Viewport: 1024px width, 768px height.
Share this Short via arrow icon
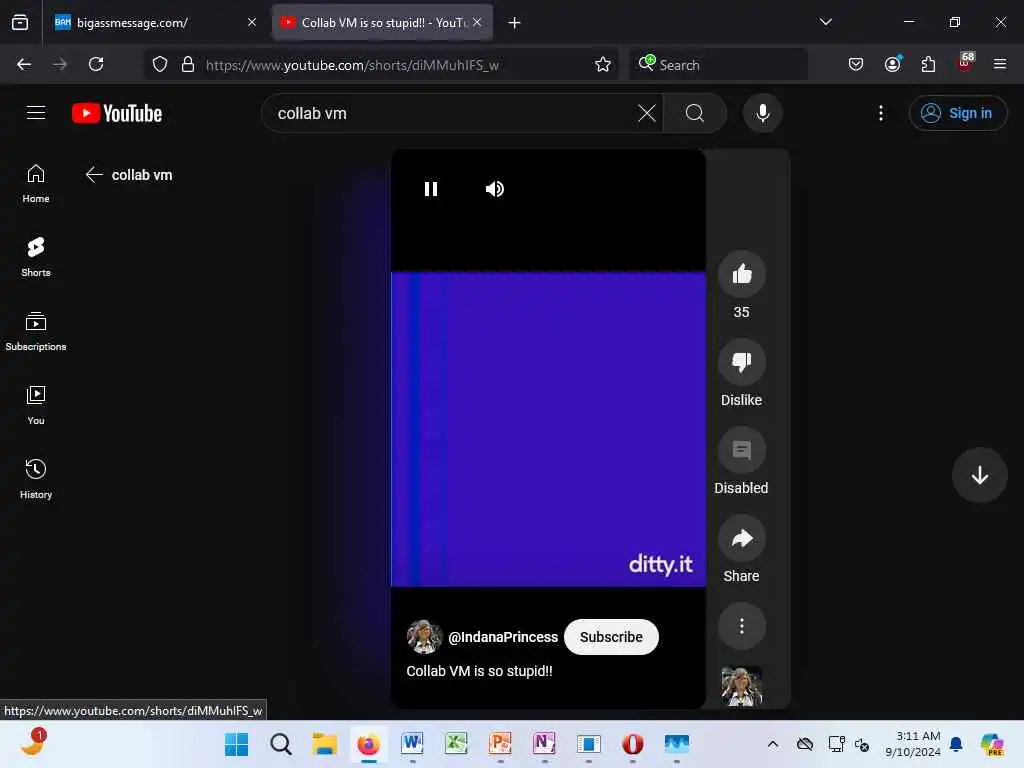click(x=741, y=538)
